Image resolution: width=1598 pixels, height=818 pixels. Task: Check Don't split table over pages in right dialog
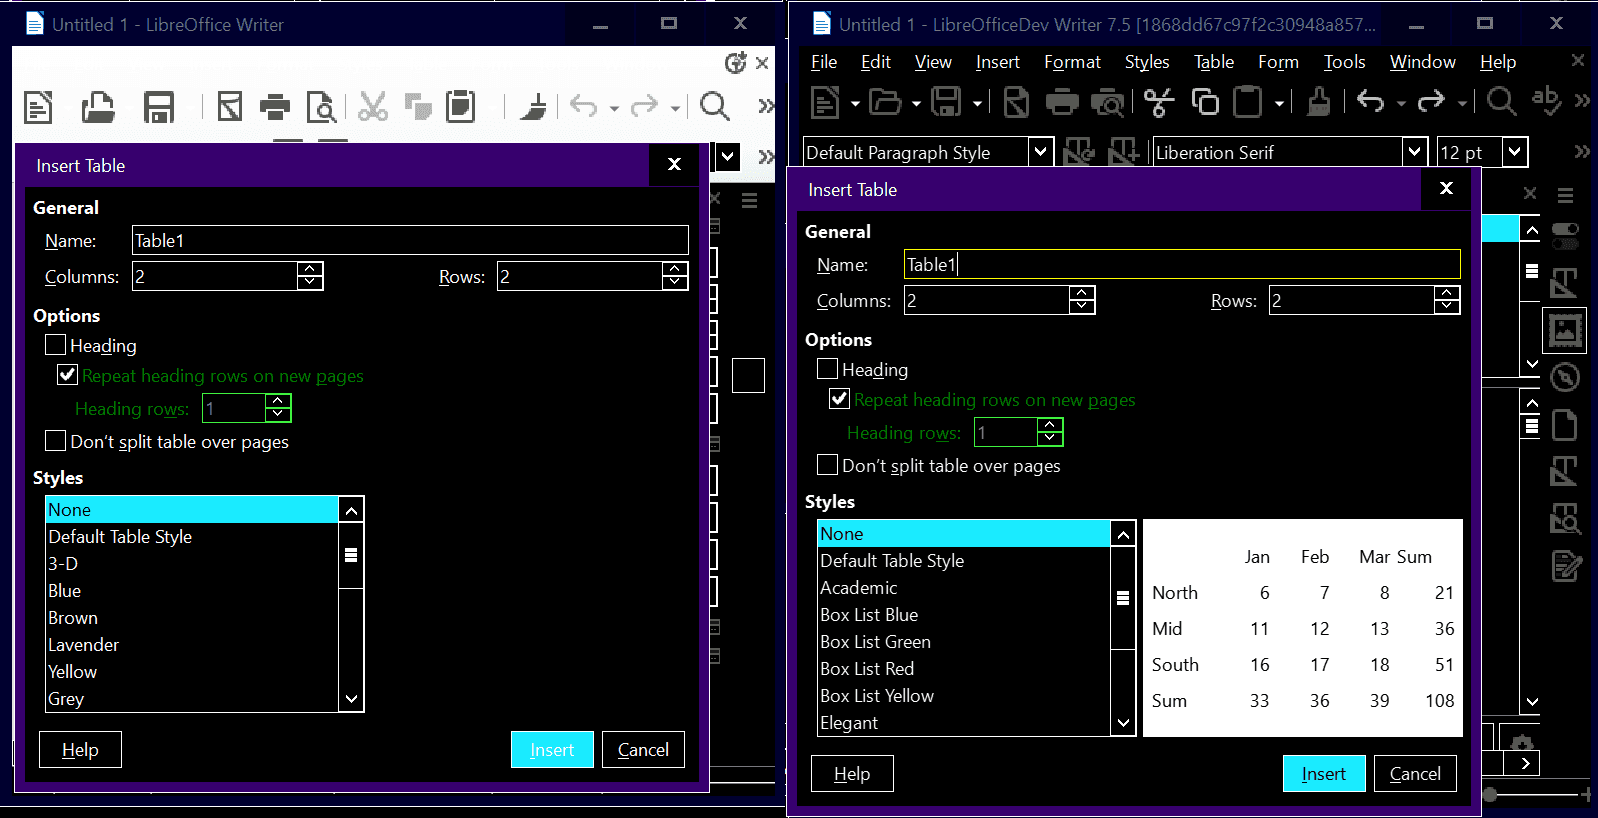[827, 465]
